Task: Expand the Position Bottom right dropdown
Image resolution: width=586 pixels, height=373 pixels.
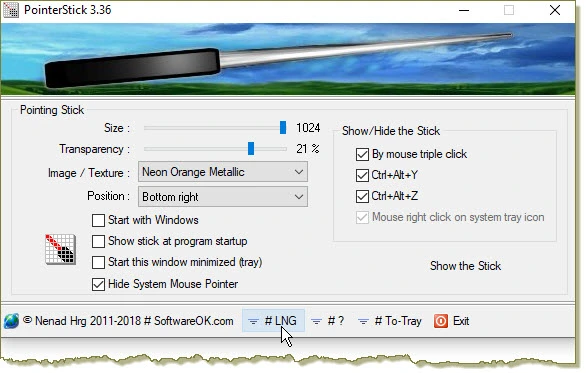Action: click(223, 197)
